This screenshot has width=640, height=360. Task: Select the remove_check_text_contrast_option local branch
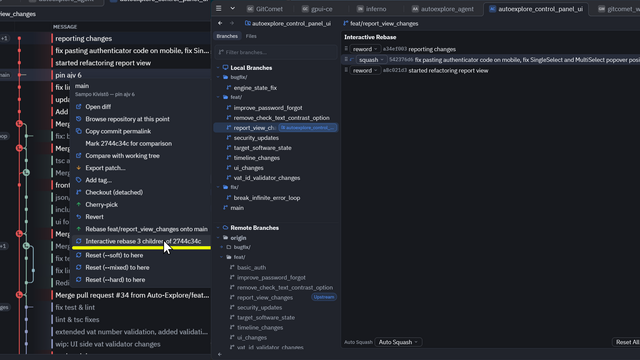tap(281, 118)
